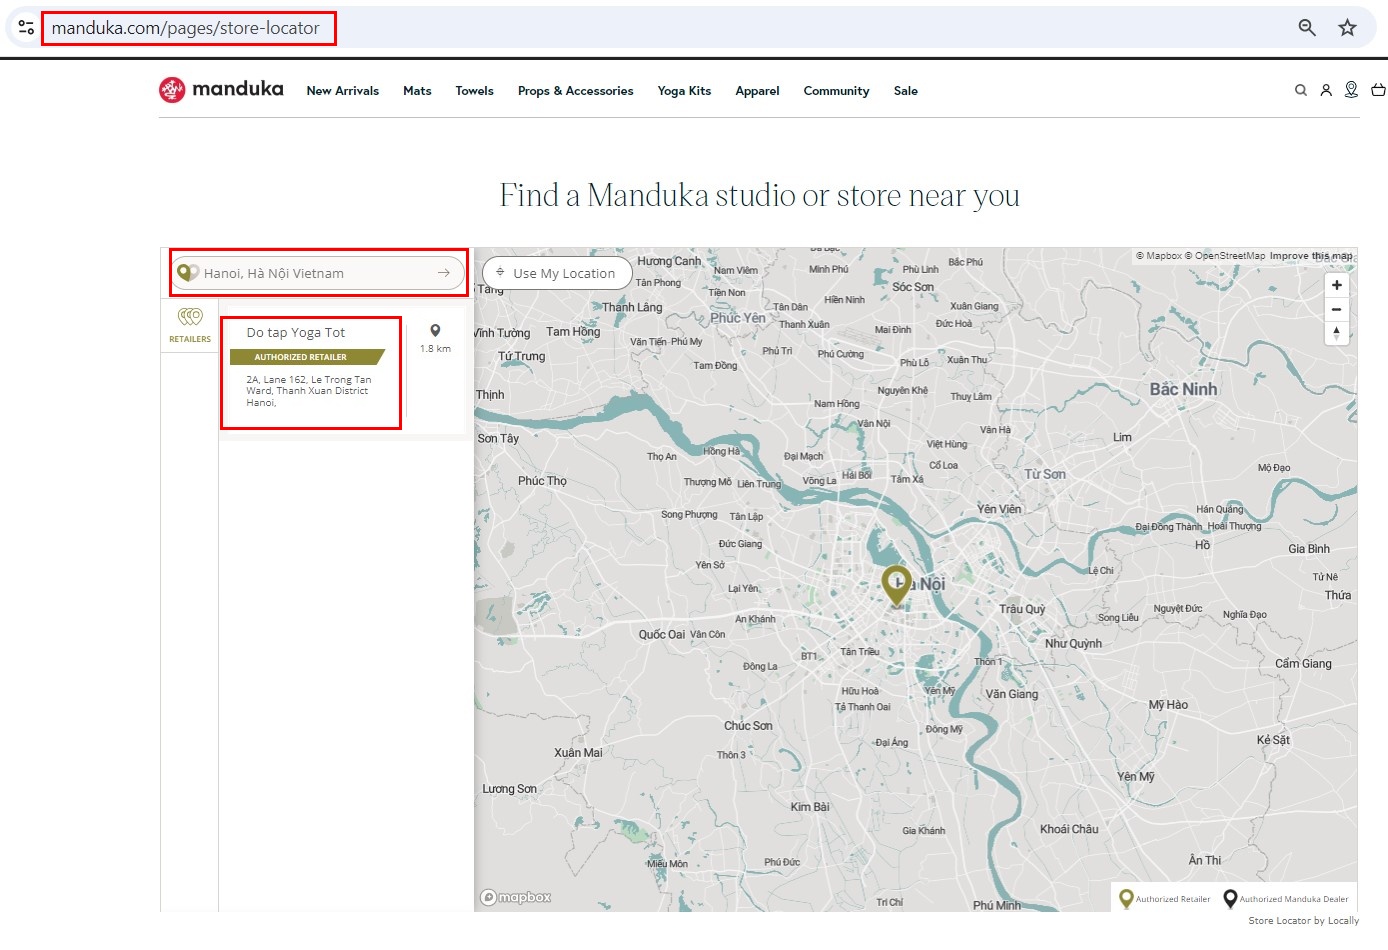Open the Do tap Yoga Tot listing
This screenshot has height=950, width=1388.
(x=296, y=333)
